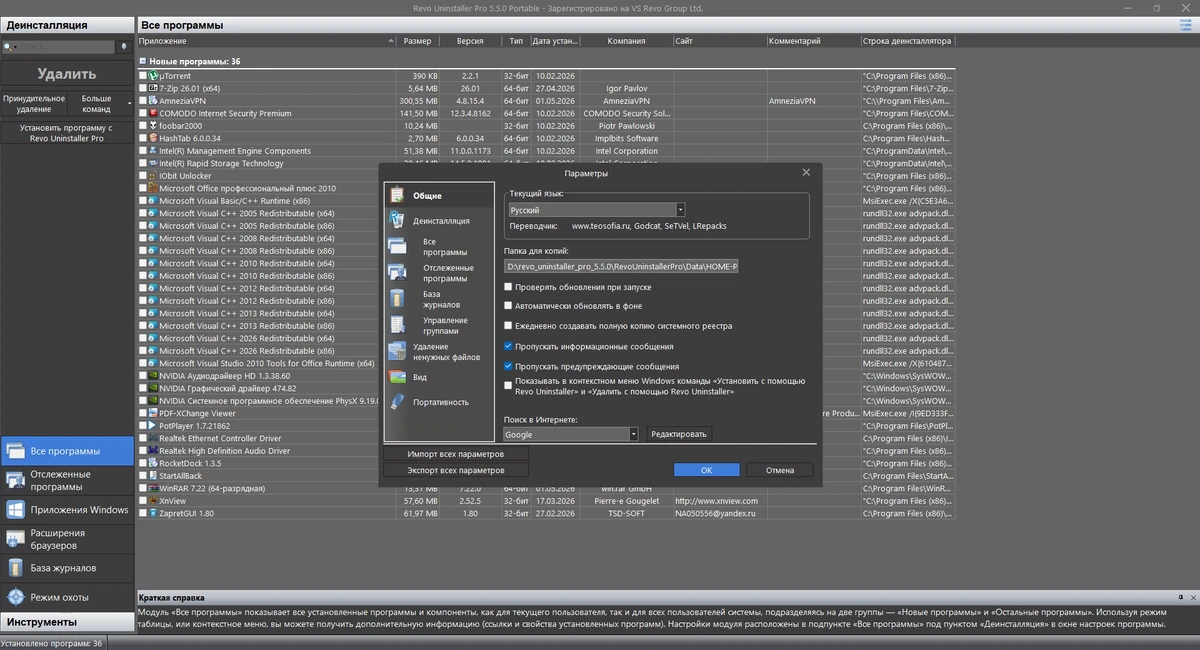Click Принудительное удаление button

click(34, 104)
